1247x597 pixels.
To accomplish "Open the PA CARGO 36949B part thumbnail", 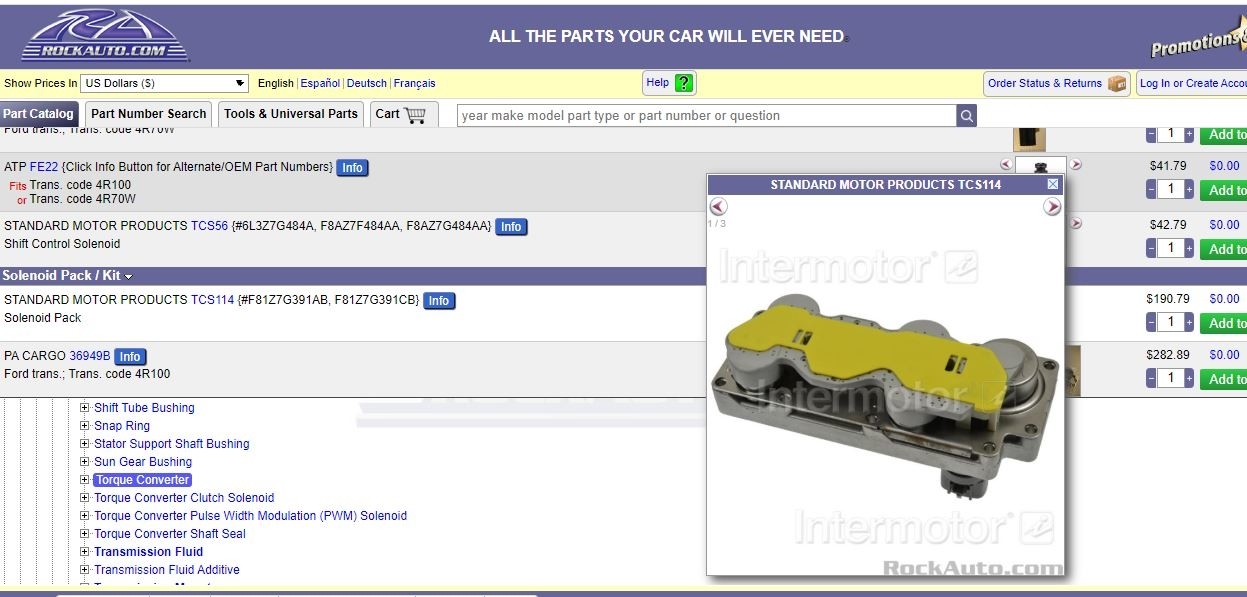I will (1072, 370).
